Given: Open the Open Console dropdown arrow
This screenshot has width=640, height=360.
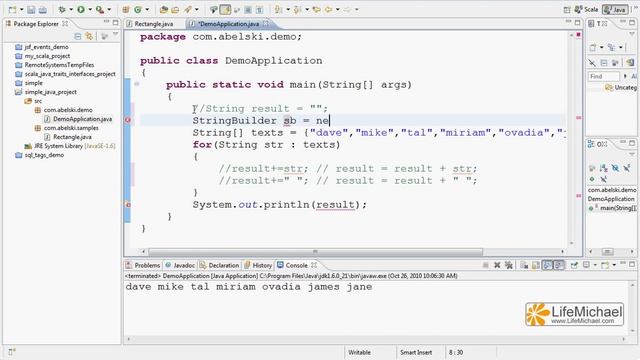Looking at the screenshot, I should (x=614, y=265).
